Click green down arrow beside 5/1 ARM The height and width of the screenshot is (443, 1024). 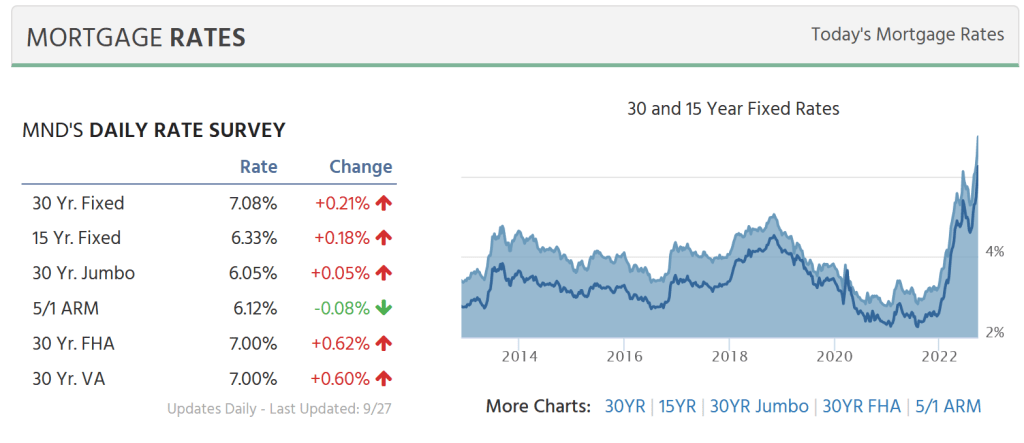(384, 308)
